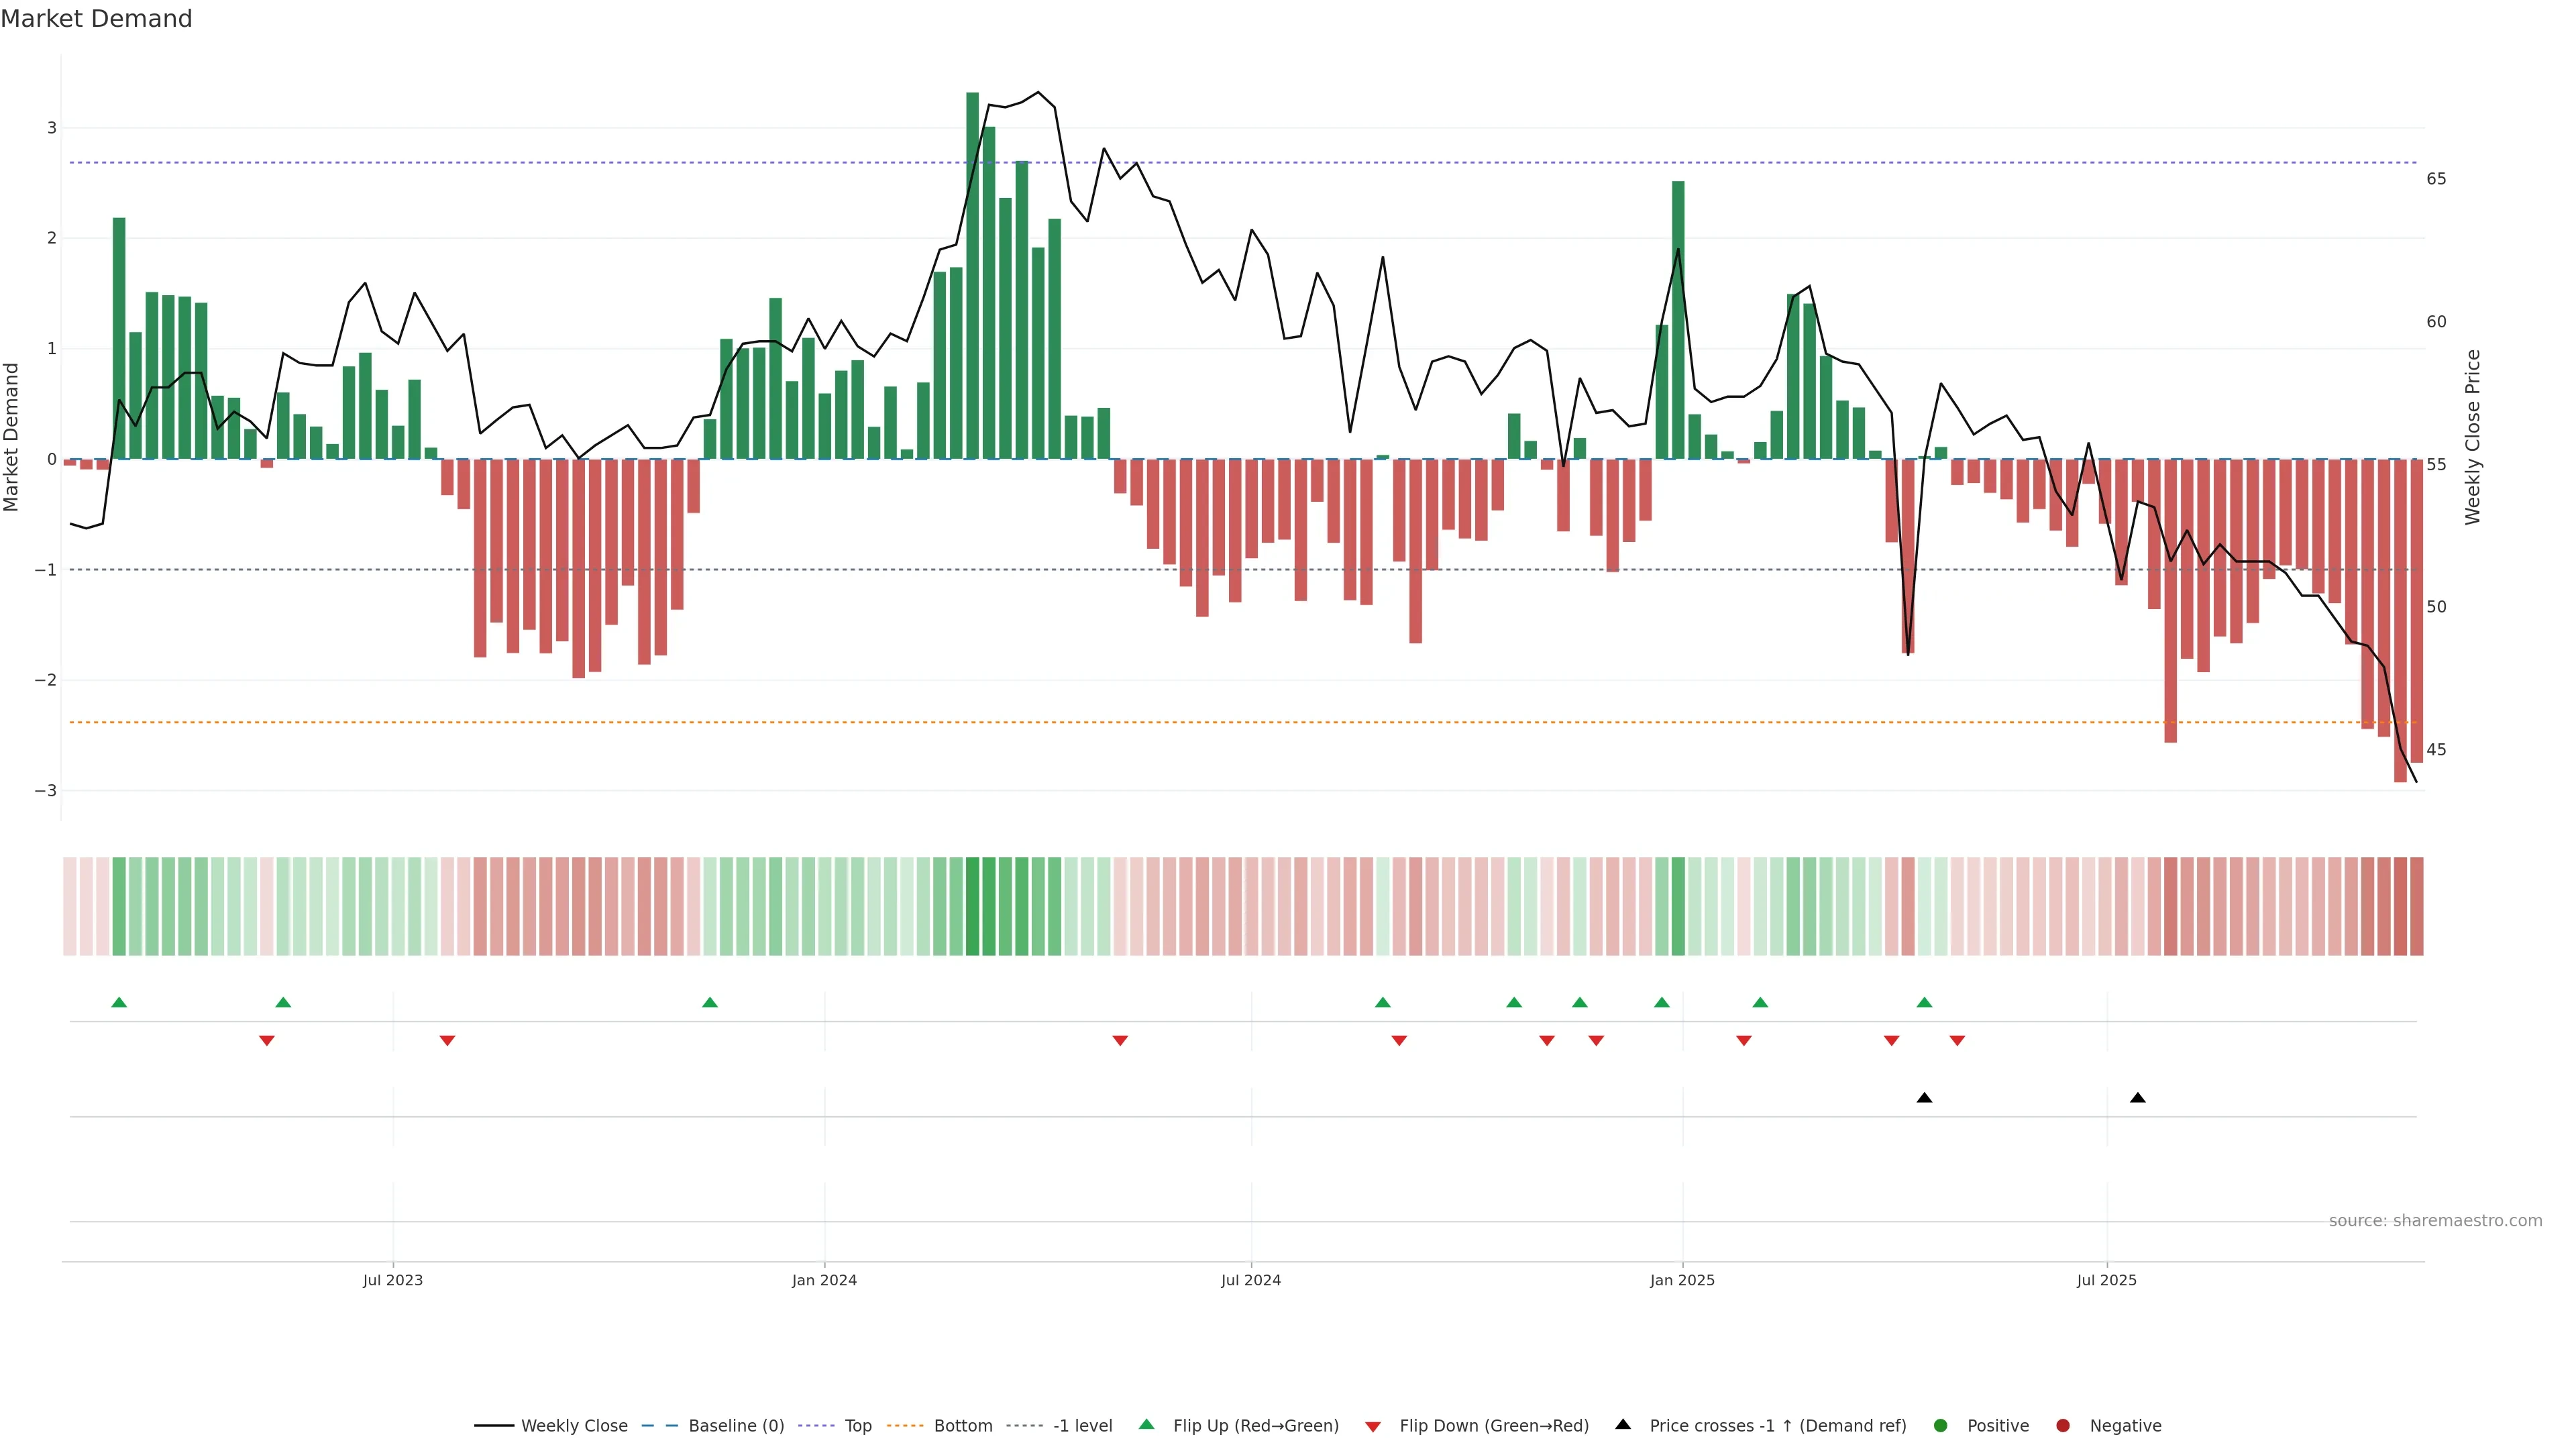Click the darkest green heatmap cell
The height and width of the screenshot is (1449, 2576).
(972, 906)
